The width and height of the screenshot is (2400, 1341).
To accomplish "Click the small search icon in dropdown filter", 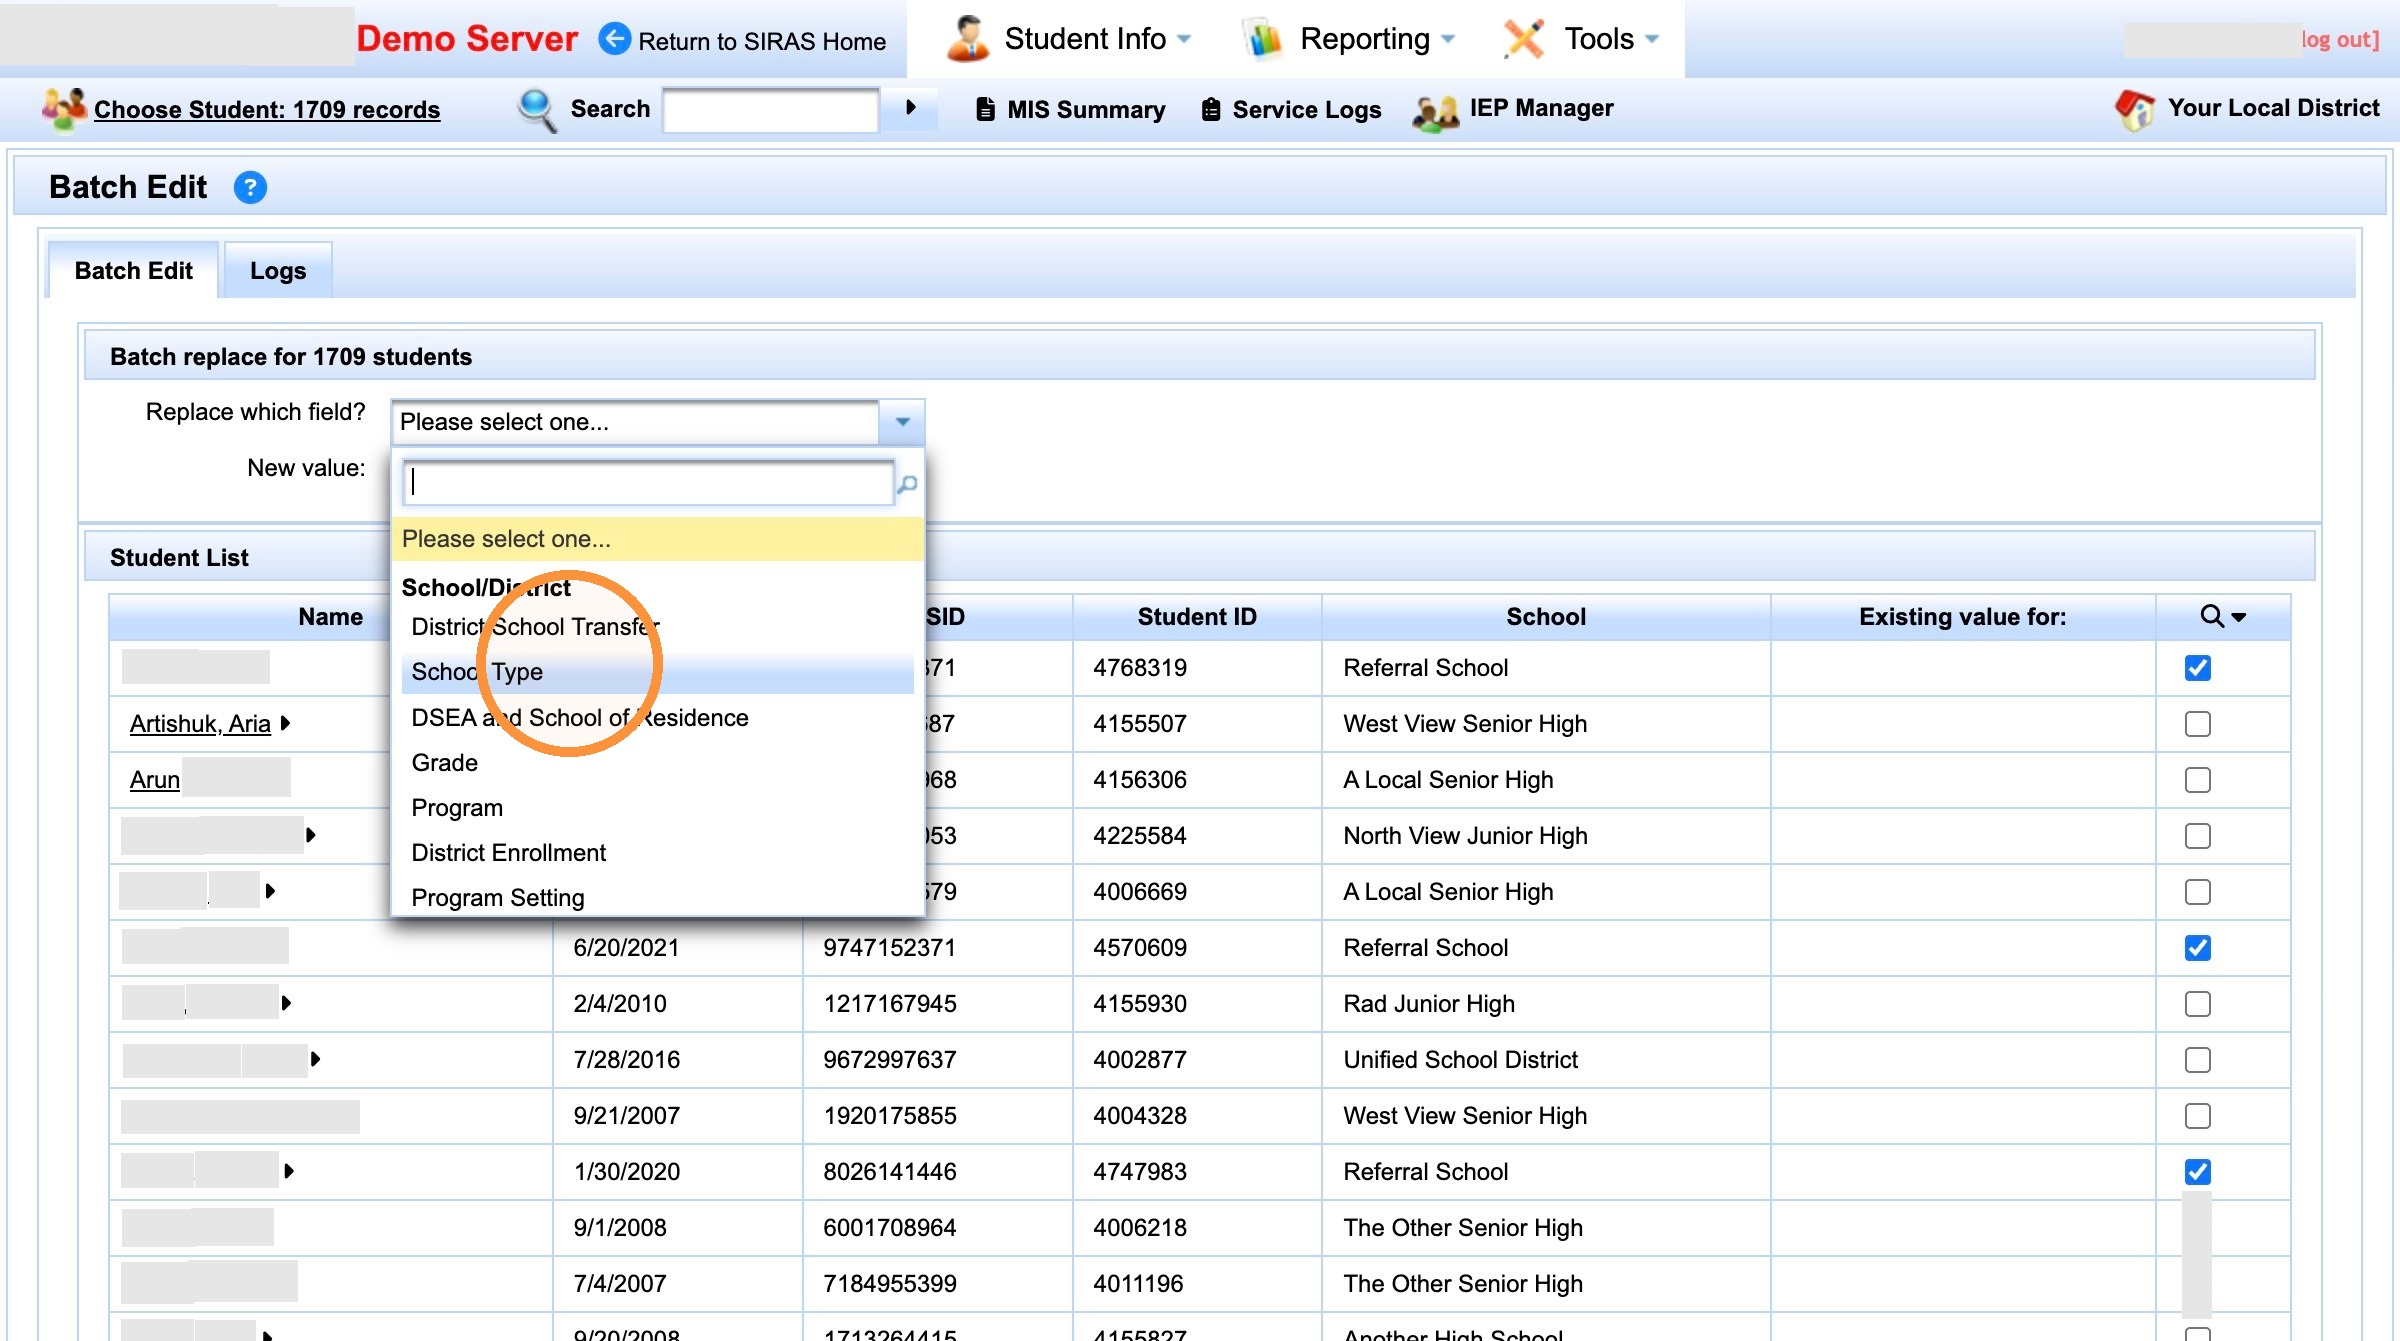I will coord(907,484).
